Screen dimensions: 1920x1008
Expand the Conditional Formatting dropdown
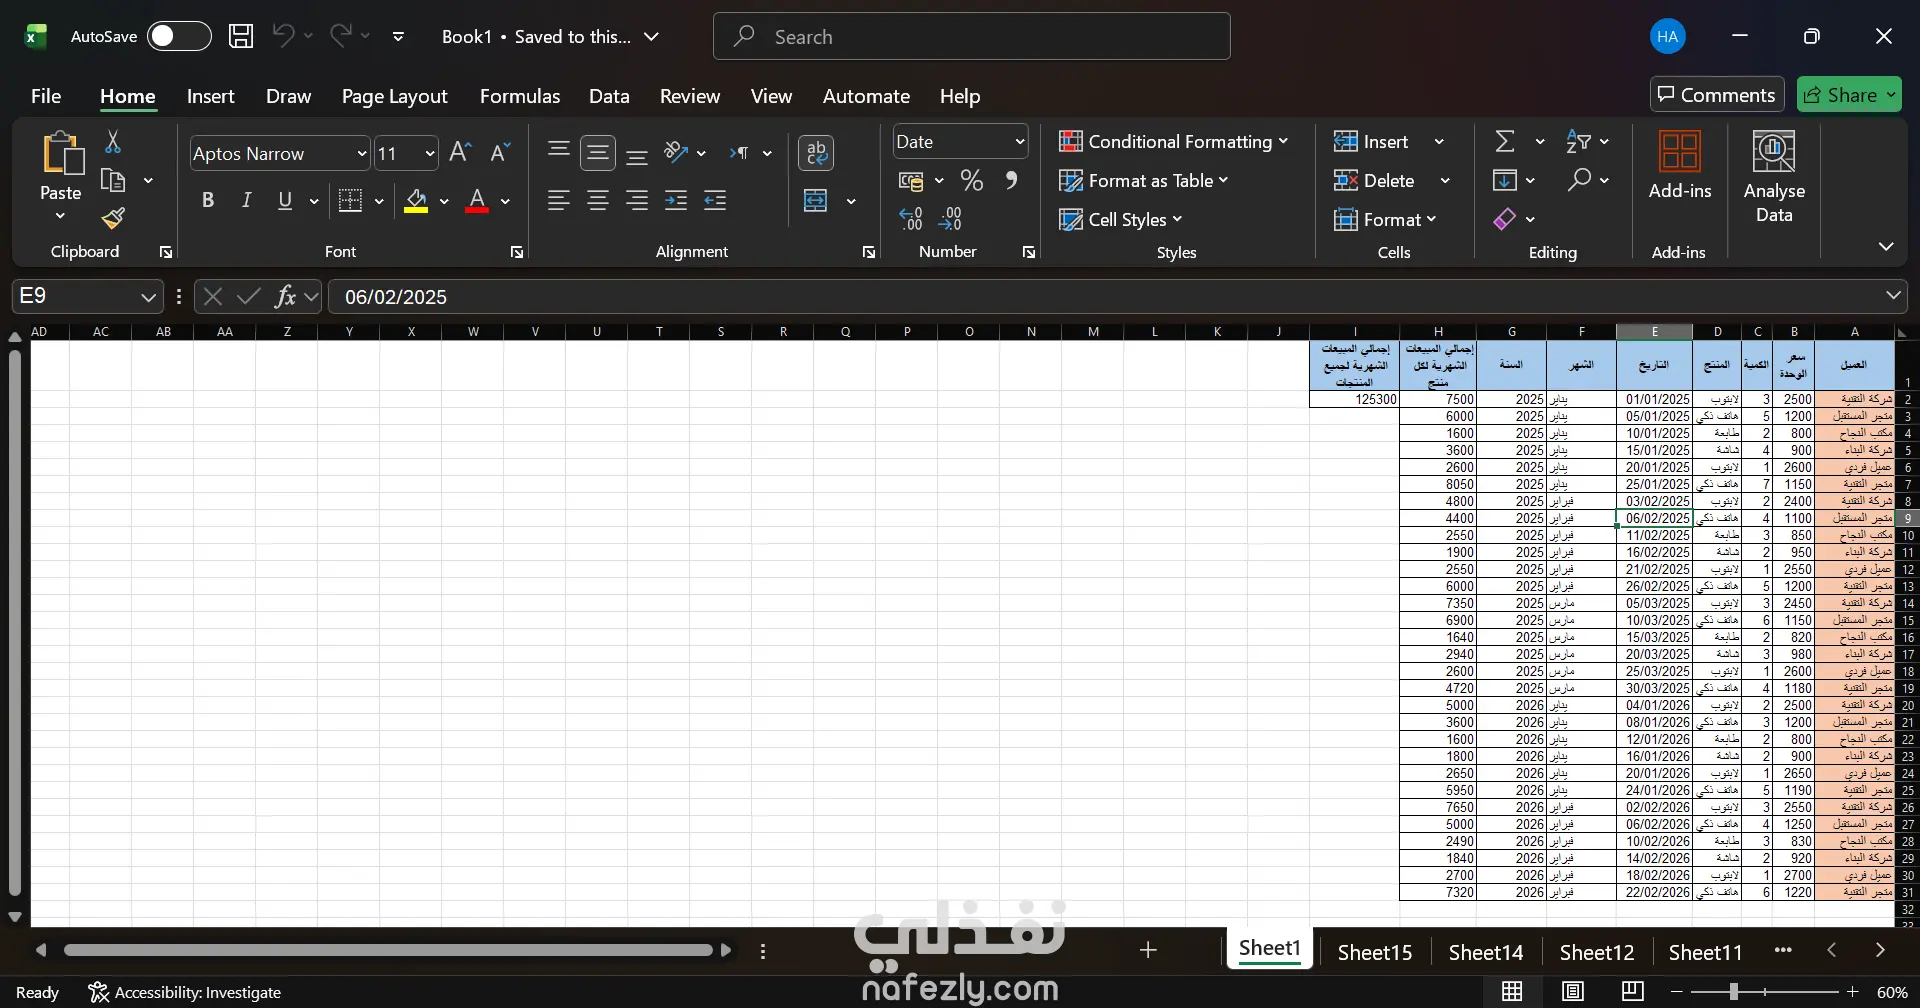[1174, 142]
